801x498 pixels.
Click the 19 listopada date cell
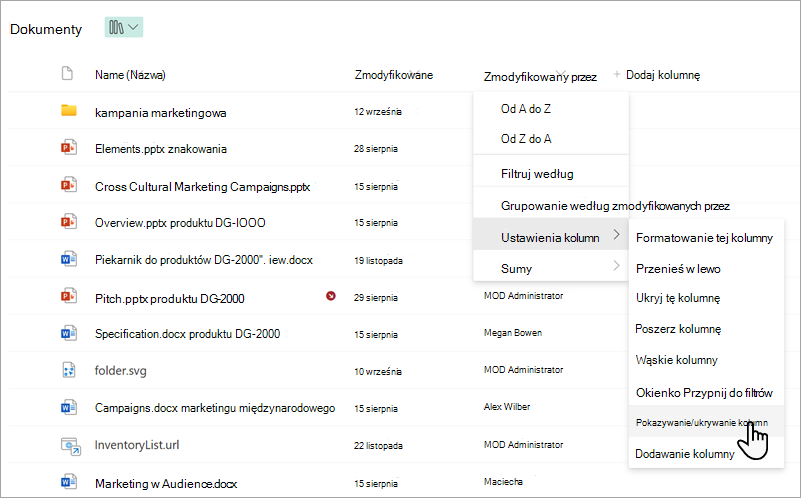(x=379, y=260)
